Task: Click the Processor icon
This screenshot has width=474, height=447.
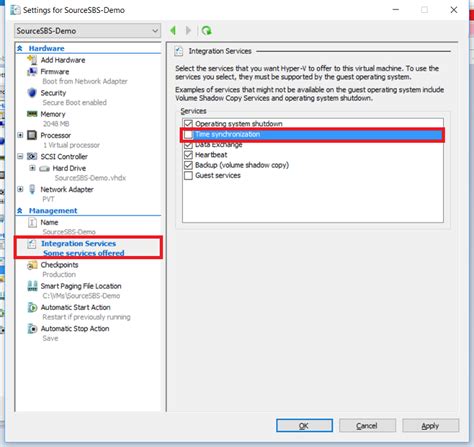Action: [x=32, y=135]
